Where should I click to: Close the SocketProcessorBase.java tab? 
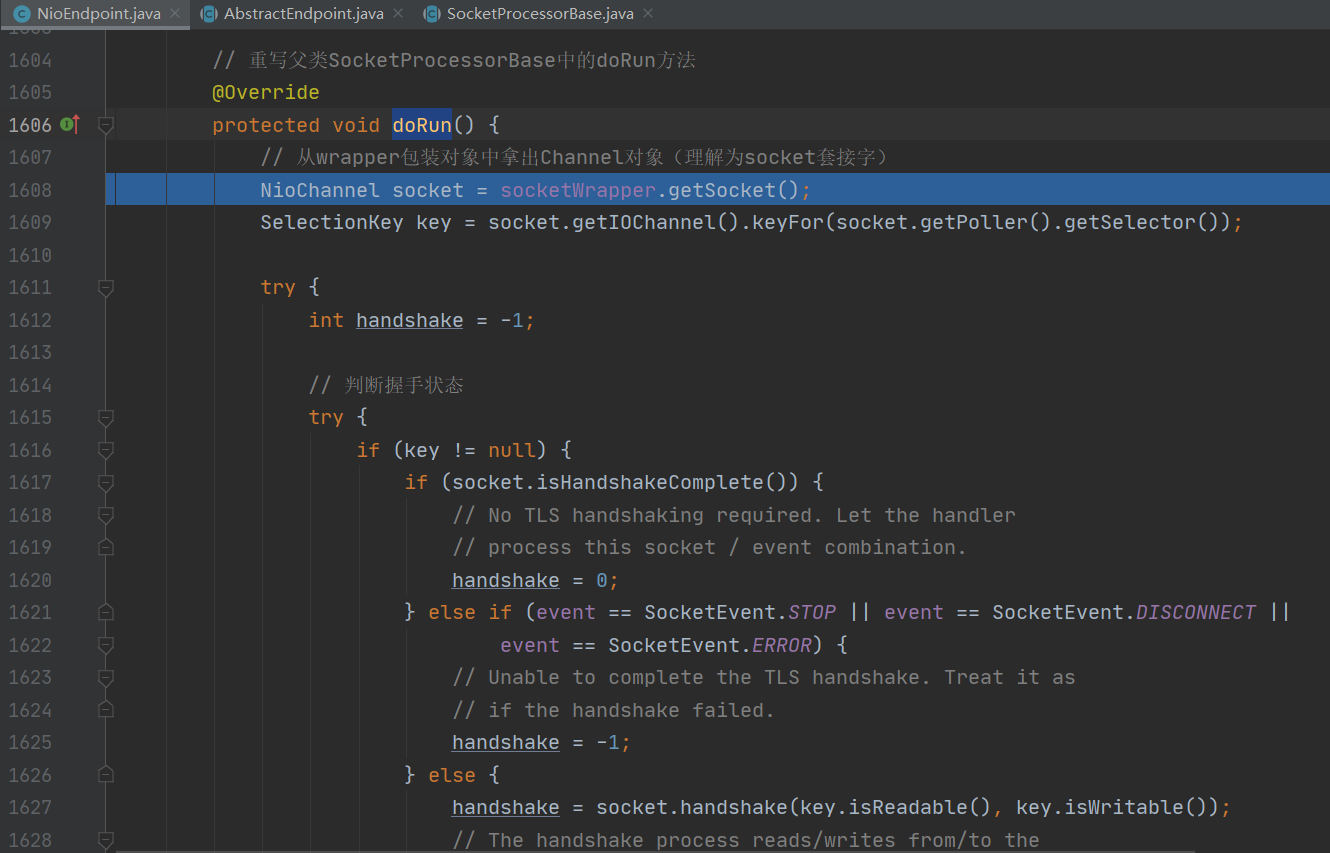(x=647, y=14)
